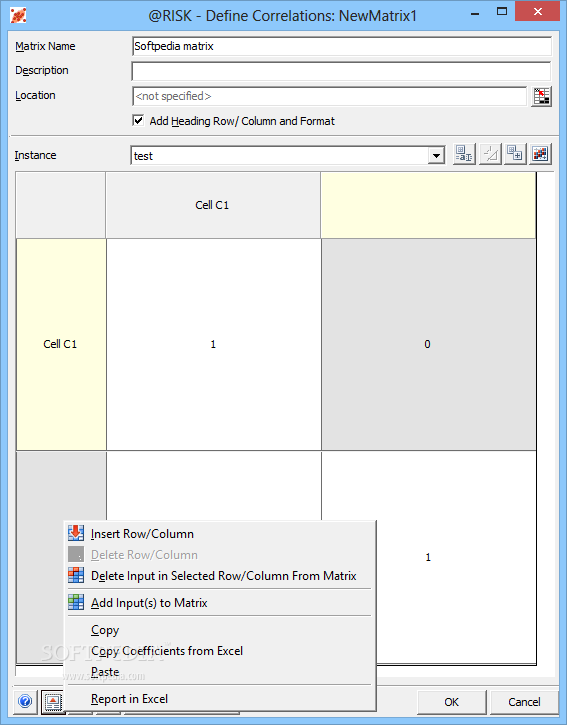Click the red arrow graph icon beside the help button
This screenshot has height=725, width=567.
pyautogui.click(x=52, y=702)
